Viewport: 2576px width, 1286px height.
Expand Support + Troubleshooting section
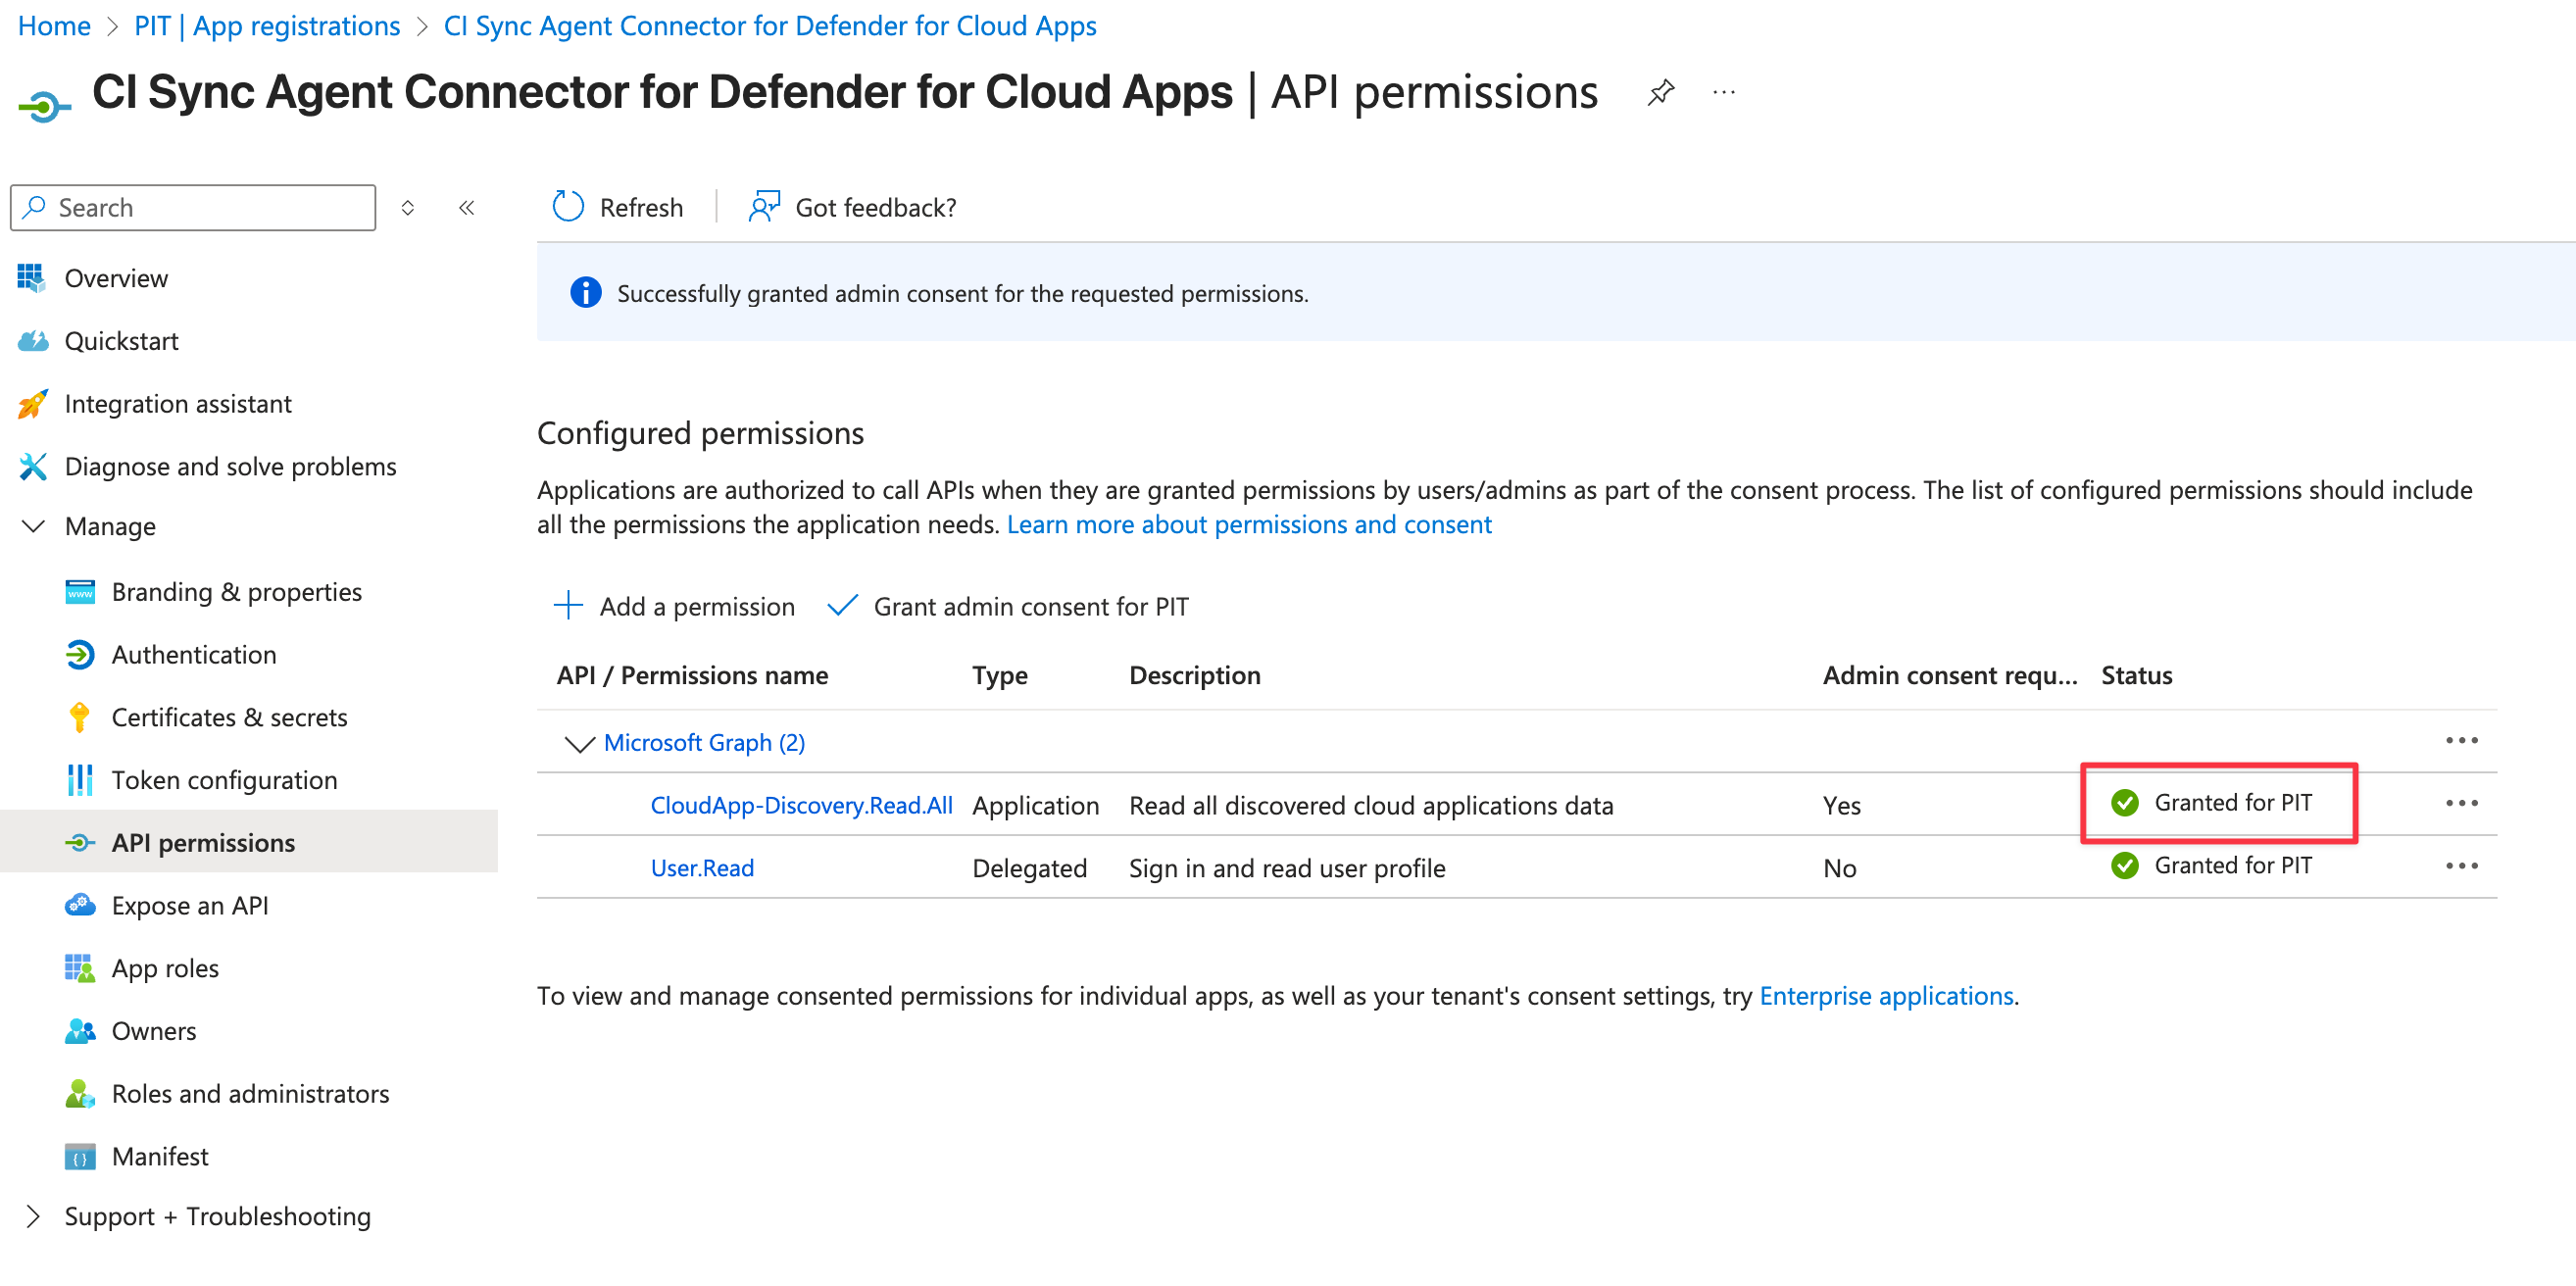coord(33,1216)
